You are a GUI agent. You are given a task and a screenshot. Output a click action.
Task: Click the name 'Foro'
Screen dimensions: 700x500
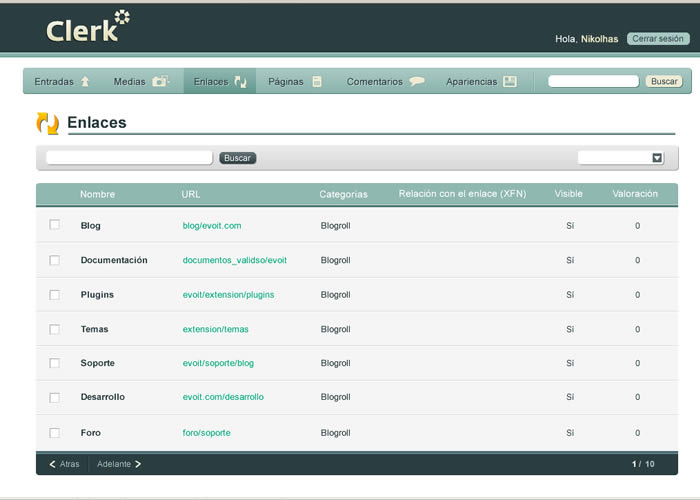[x=91, y=433]
